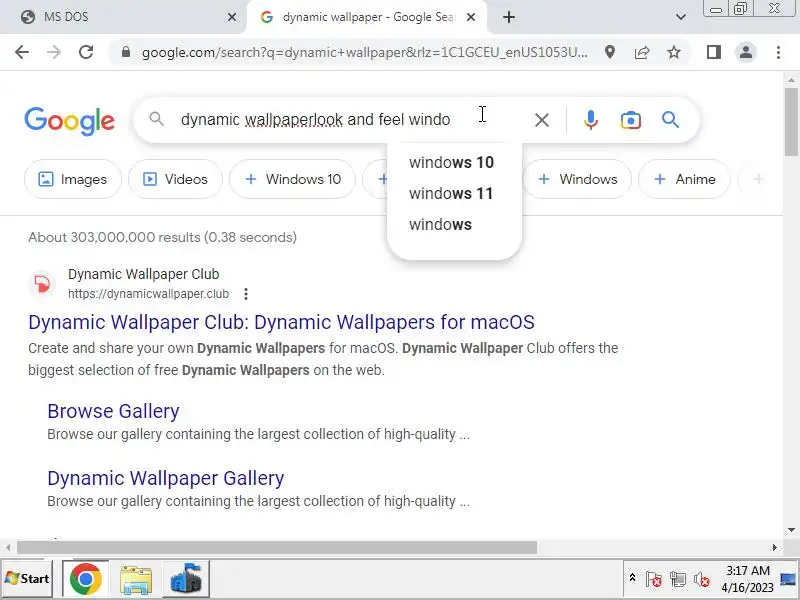Open the site info lock icon
Viewport: 800px width, 600px height.
(x=126, y=52)
